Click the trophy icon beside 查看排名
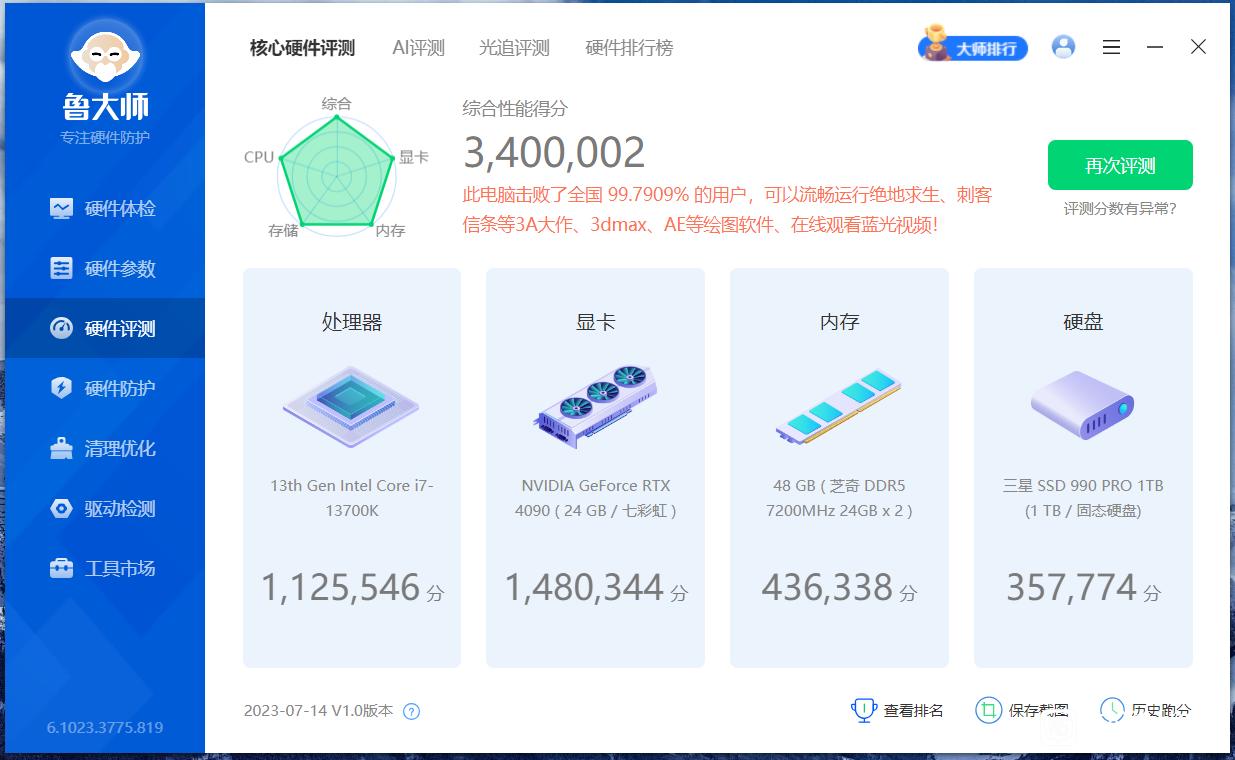 tap(863, 710)
